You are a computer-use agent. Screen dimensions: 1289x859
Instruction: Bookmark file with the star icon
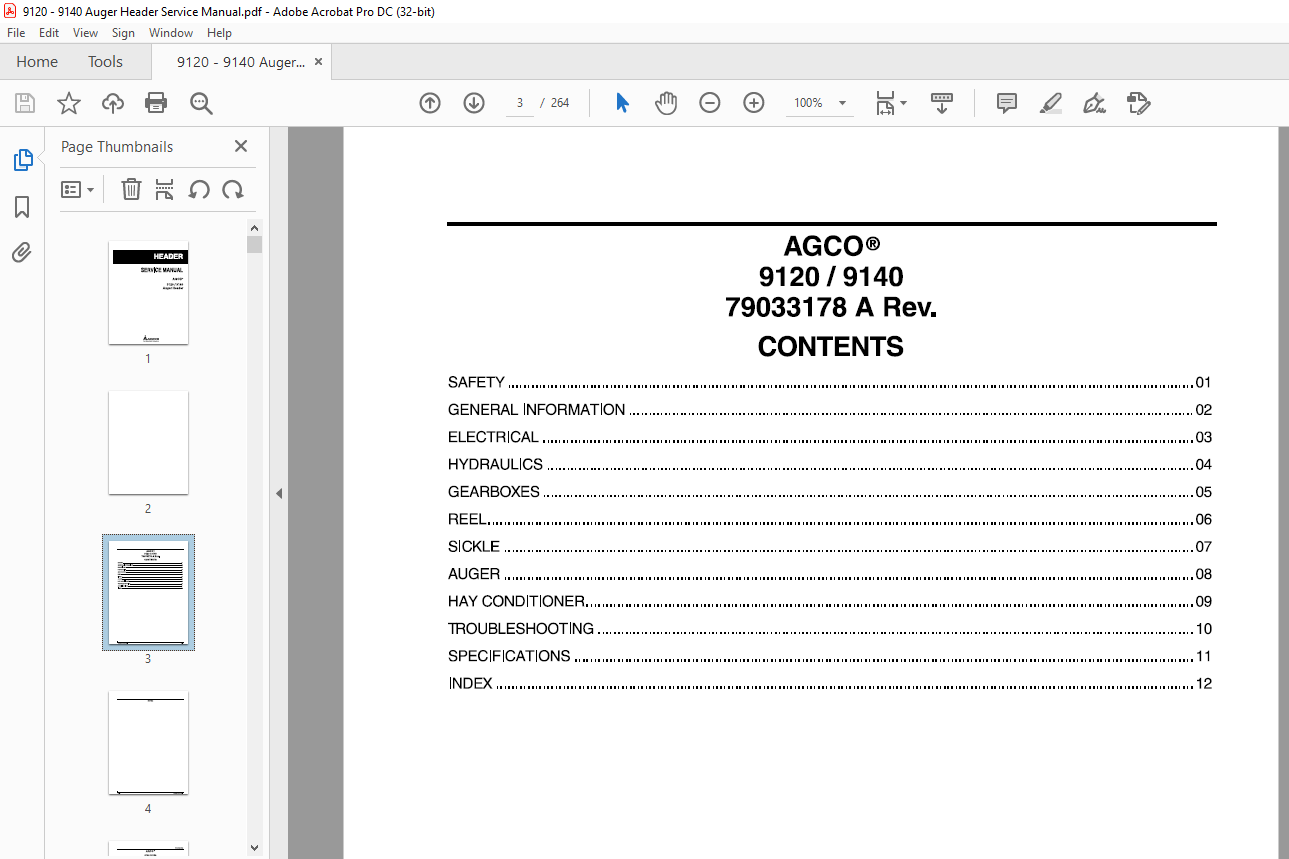point(68,103)
